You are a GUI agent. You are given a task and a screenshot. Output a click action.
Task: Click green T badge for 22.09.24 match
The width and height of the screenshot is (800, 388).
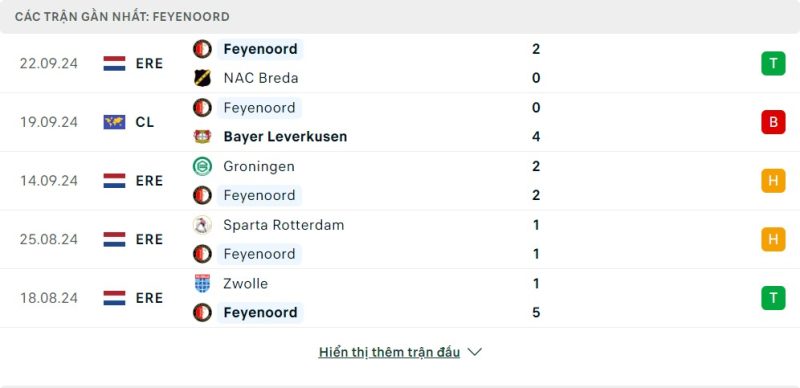773,63
